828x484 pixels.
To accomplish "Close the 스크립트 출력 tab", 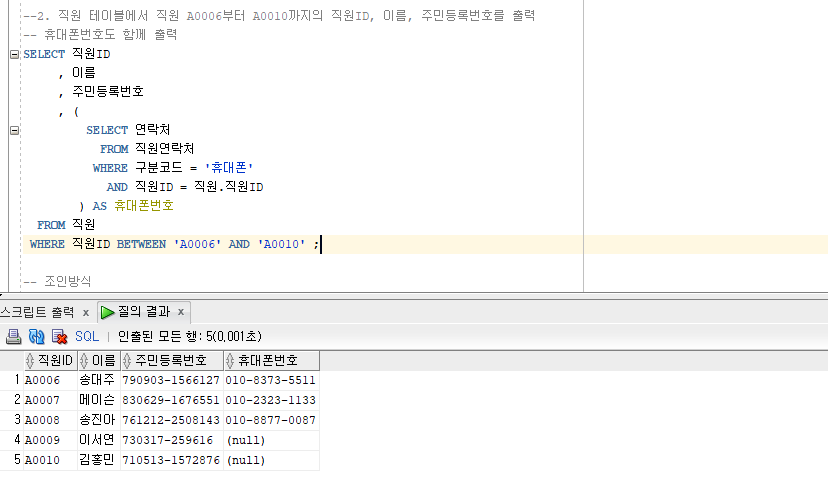I will pyautogui.click(x=86, y=312).
